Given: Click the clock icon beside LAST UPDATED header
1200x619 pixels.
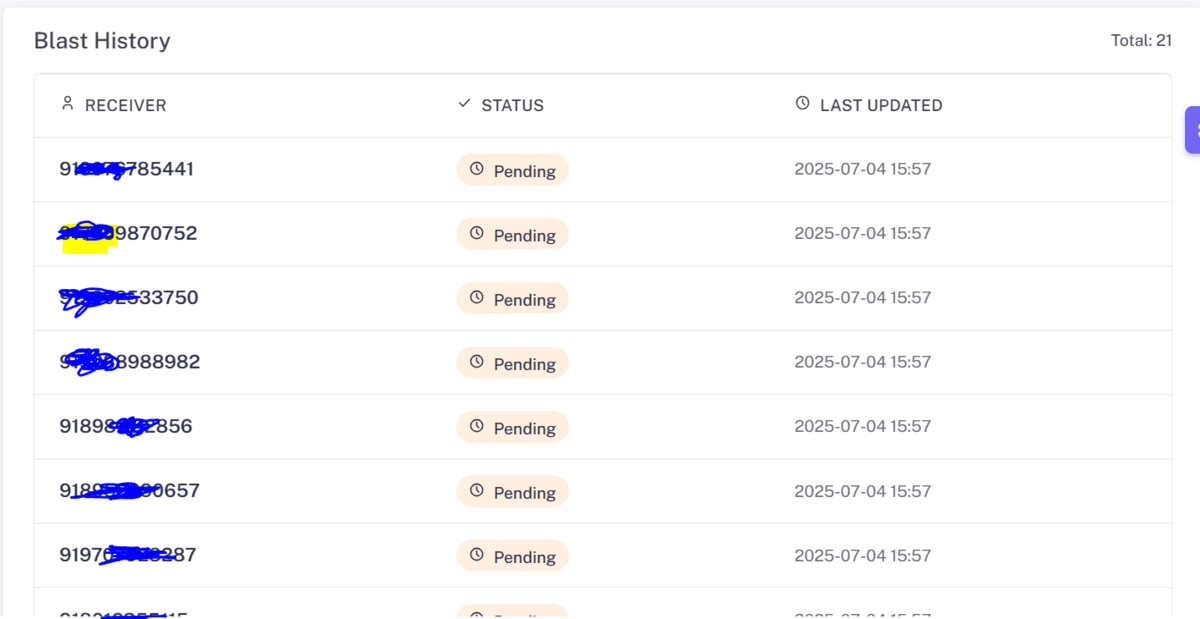Looking at the screenshot, I should coord(802,103).
